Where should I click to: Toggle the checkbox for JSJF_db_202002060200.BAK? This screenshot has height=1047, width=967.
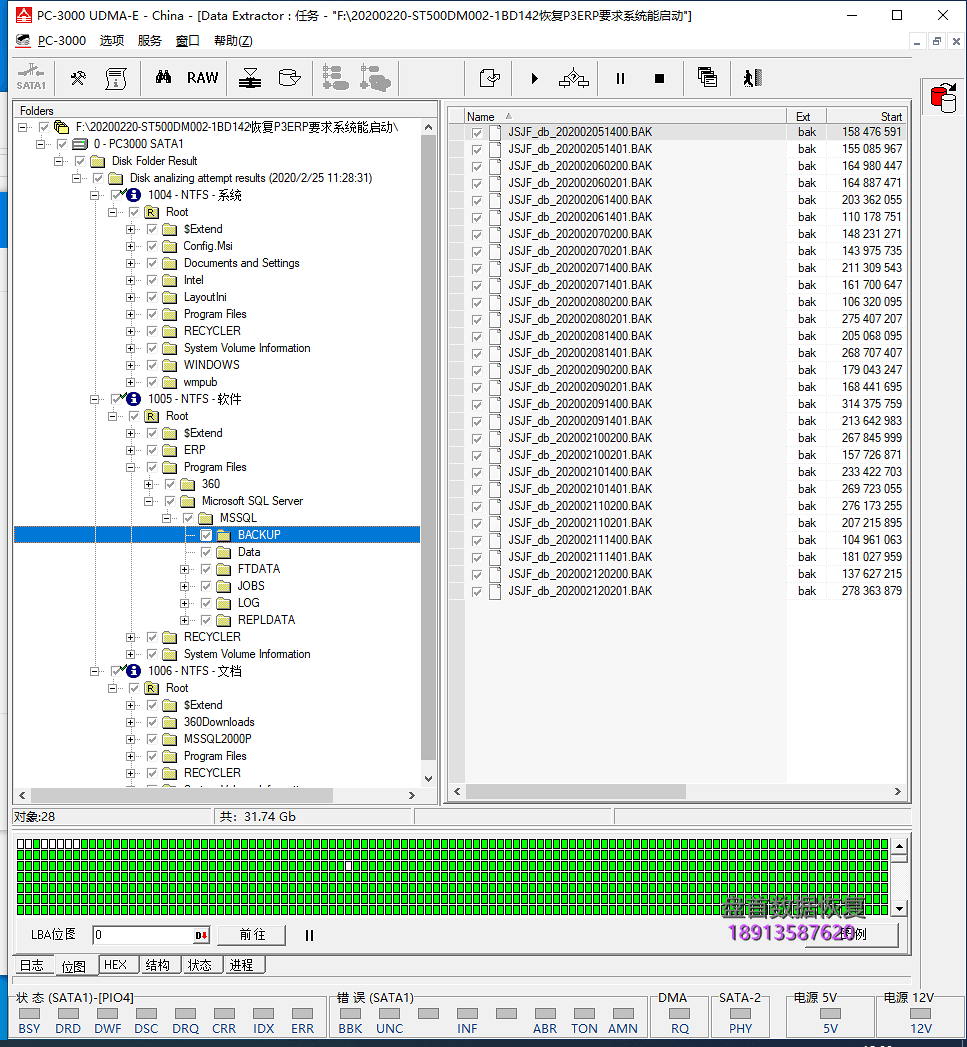coord(477,167)
